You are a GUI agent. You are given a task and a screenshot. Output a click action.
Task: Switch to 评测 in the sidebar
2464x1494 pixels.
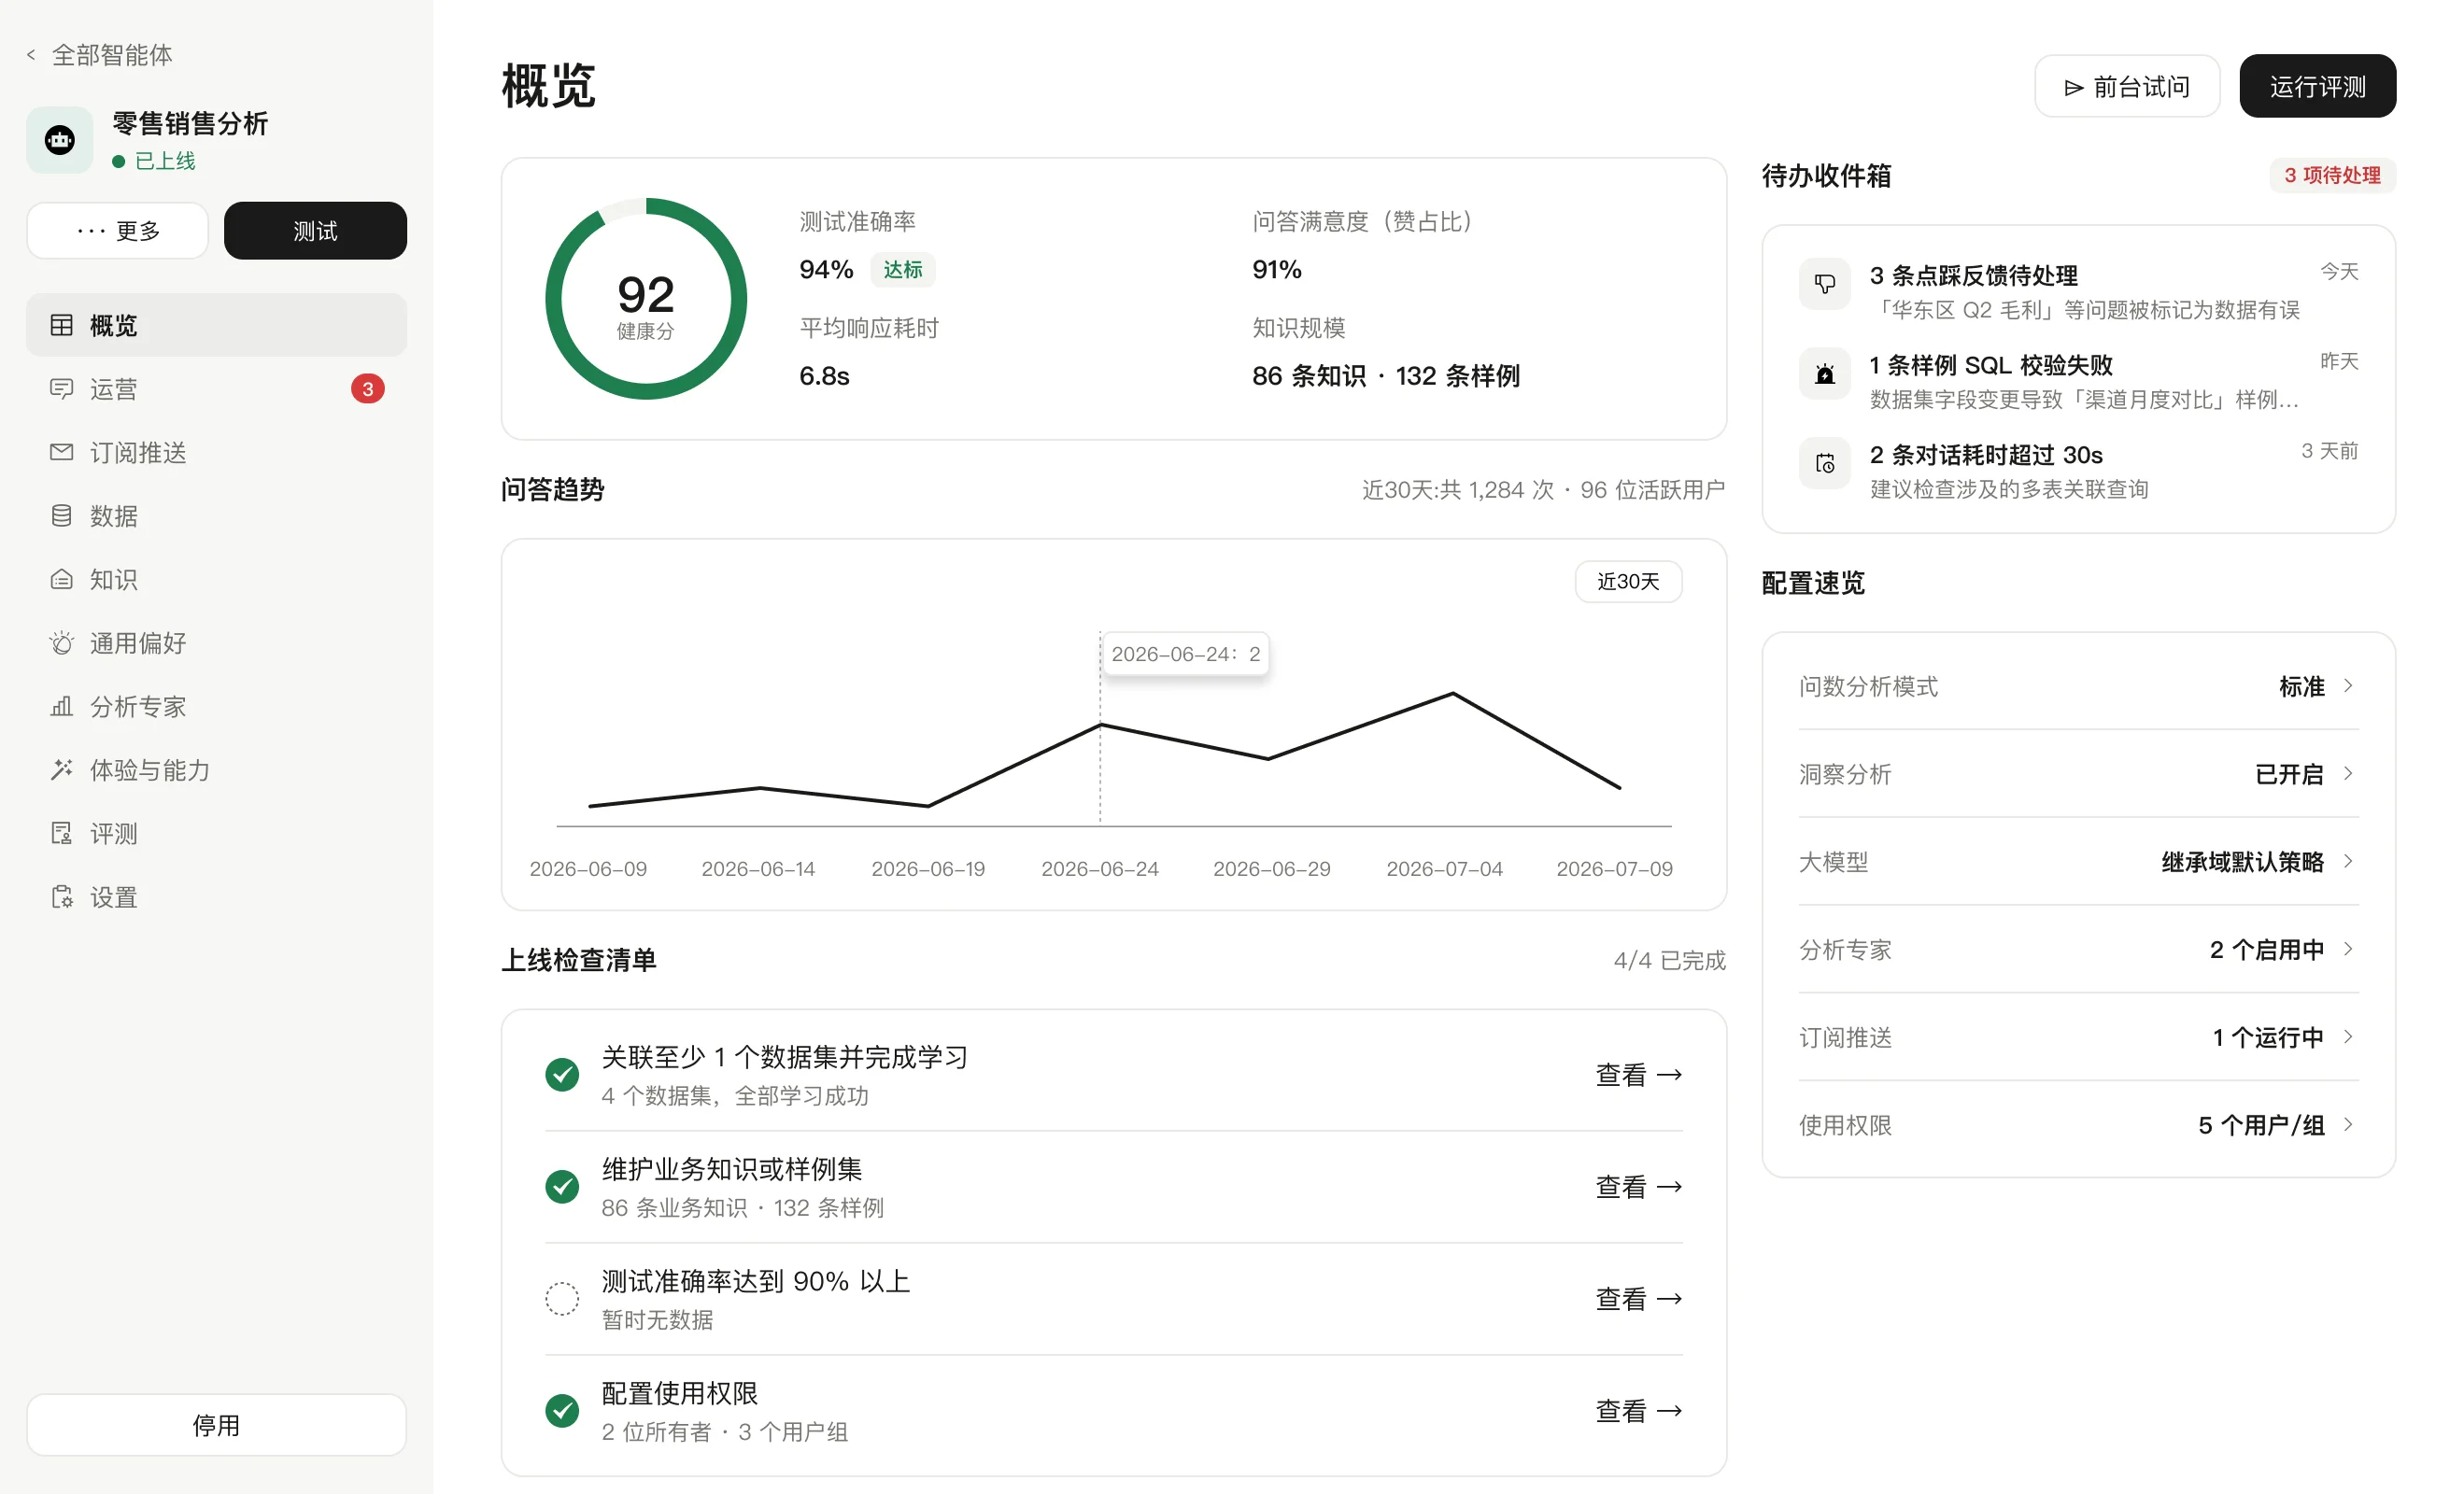click(x=217, y=834)
